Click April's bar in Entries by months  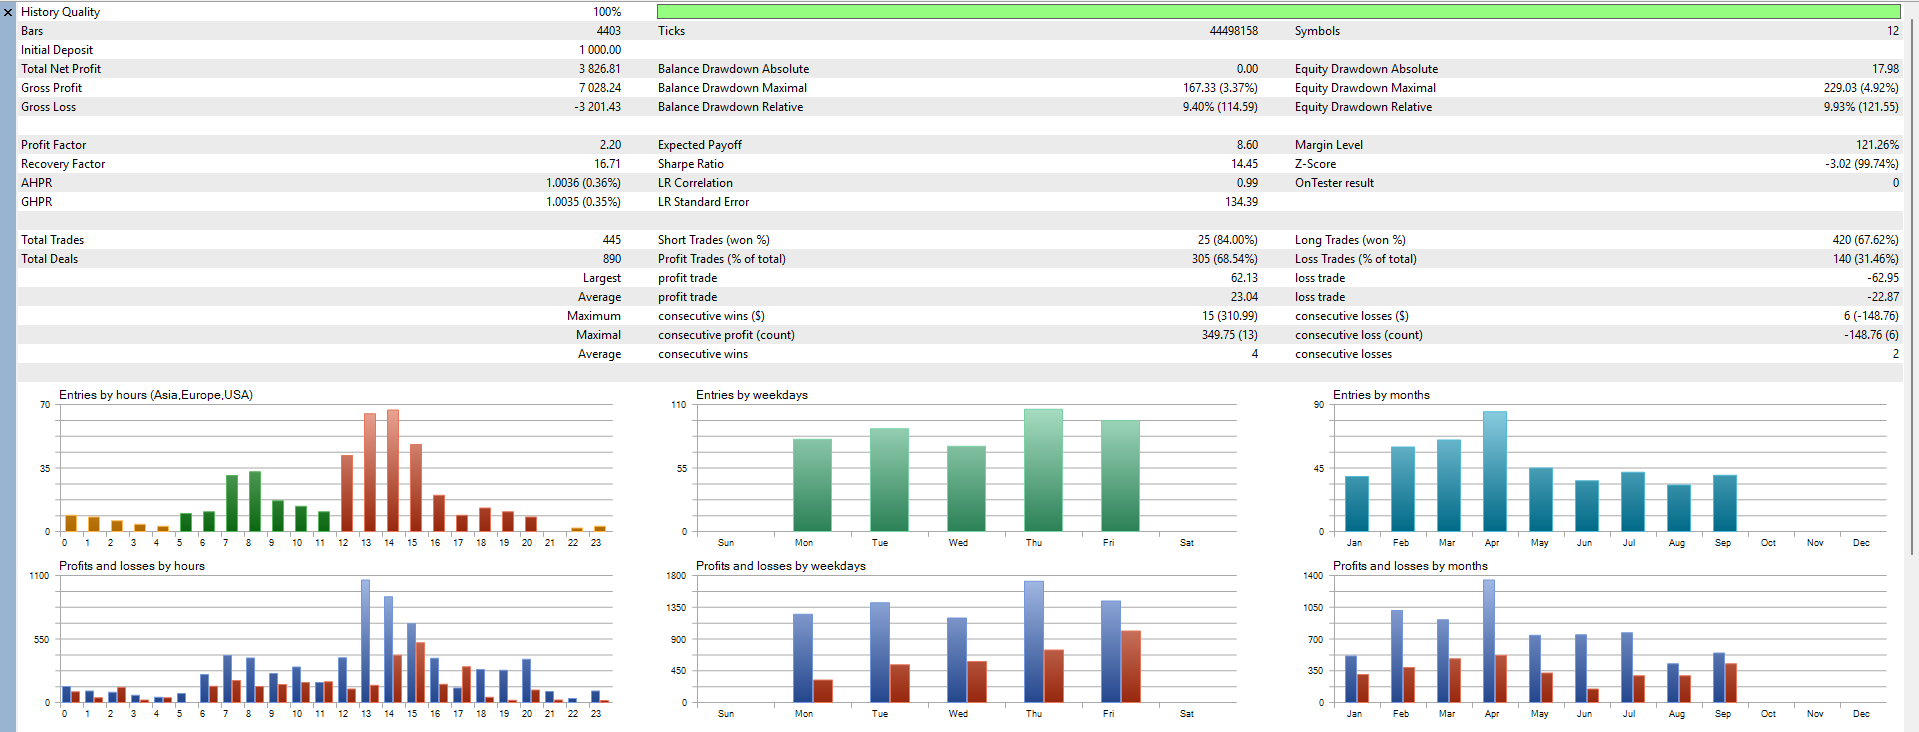click(x=1494, y=471)
